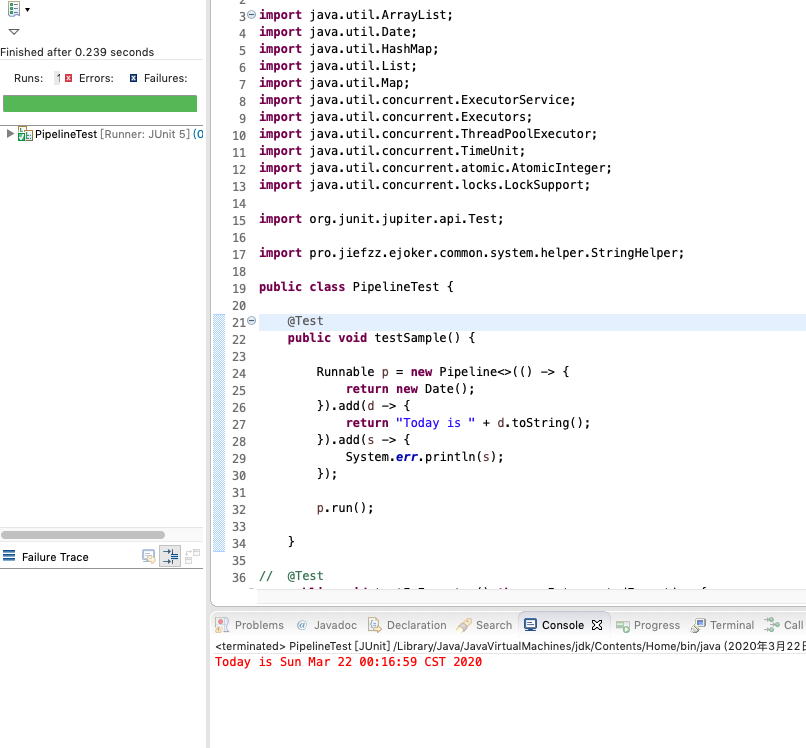Click the blue Failures icon
This screenshot has height=748, width=806.
click(x=133, y=78)
